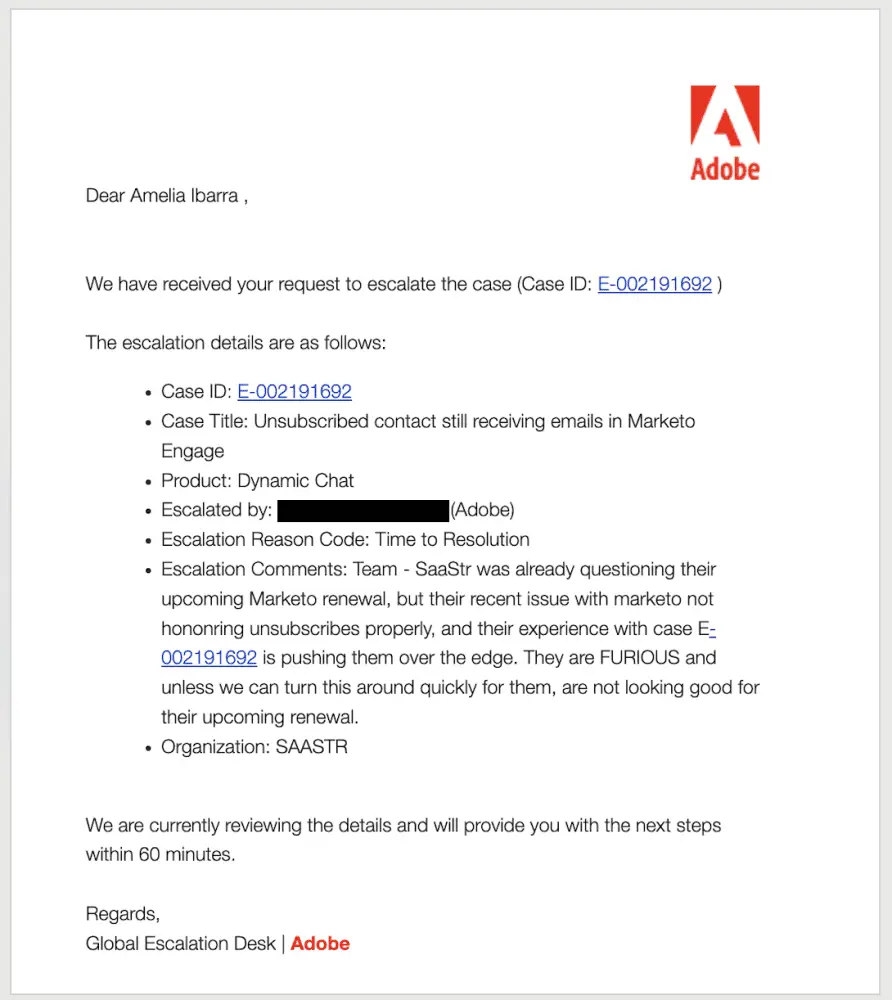Click the Adobe logo icon in the header
The image size is (892, 1000).
pyautogui.click(x=724, y=117)
